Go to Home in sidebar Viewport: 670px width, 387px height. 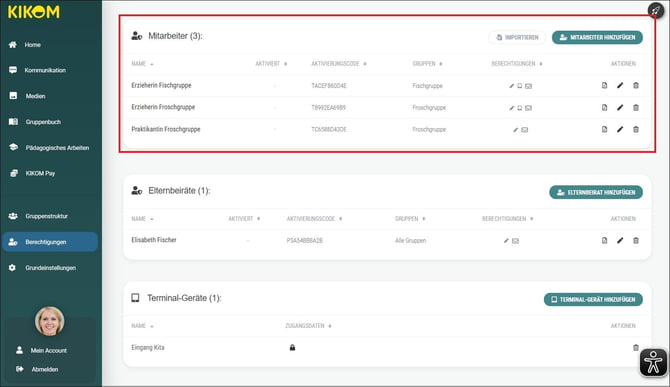coord(26,44)
